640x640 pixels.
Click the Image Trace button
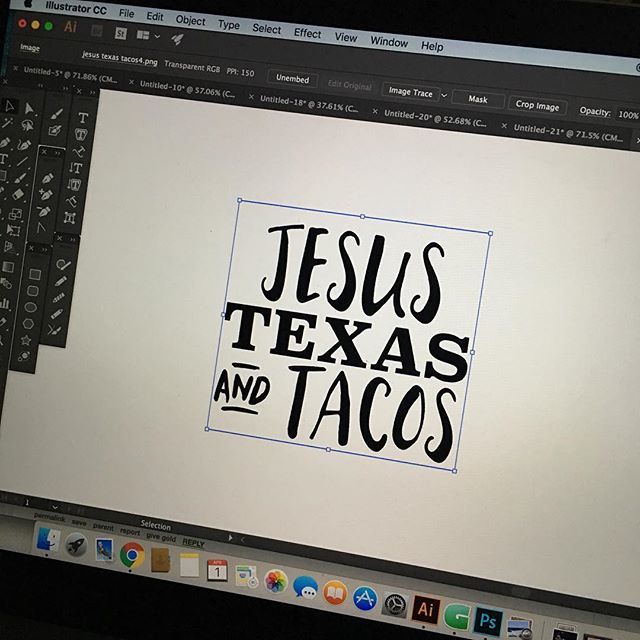410,92
